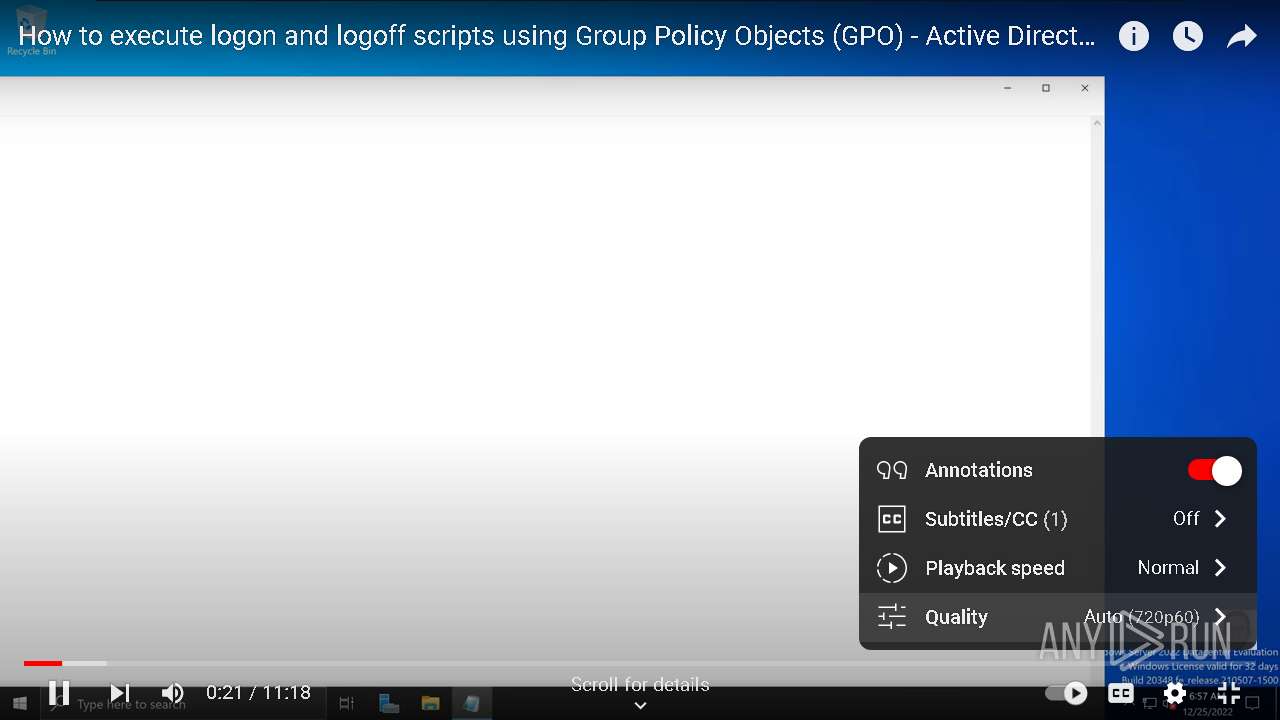Open the video info icon

click(x=1133, y=37)
